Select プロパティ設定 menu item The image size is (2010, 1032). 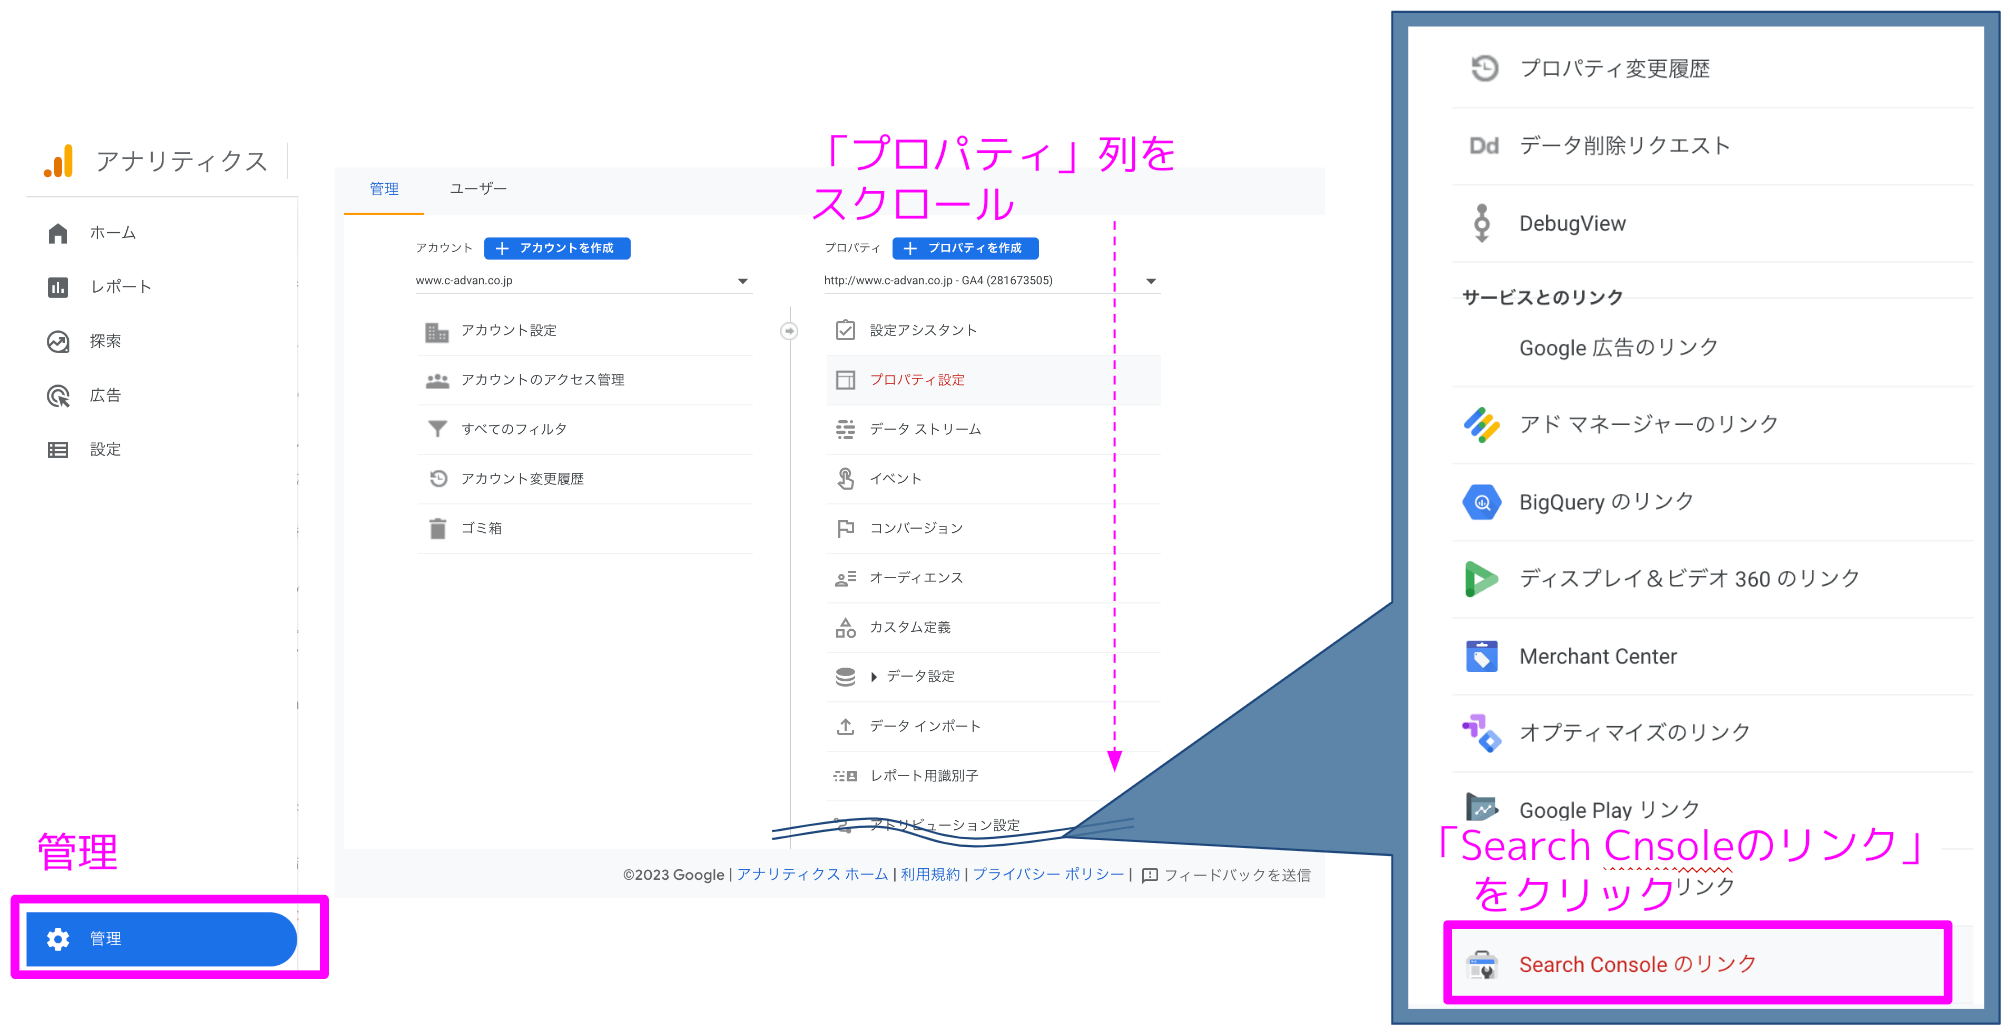(993, 380)
